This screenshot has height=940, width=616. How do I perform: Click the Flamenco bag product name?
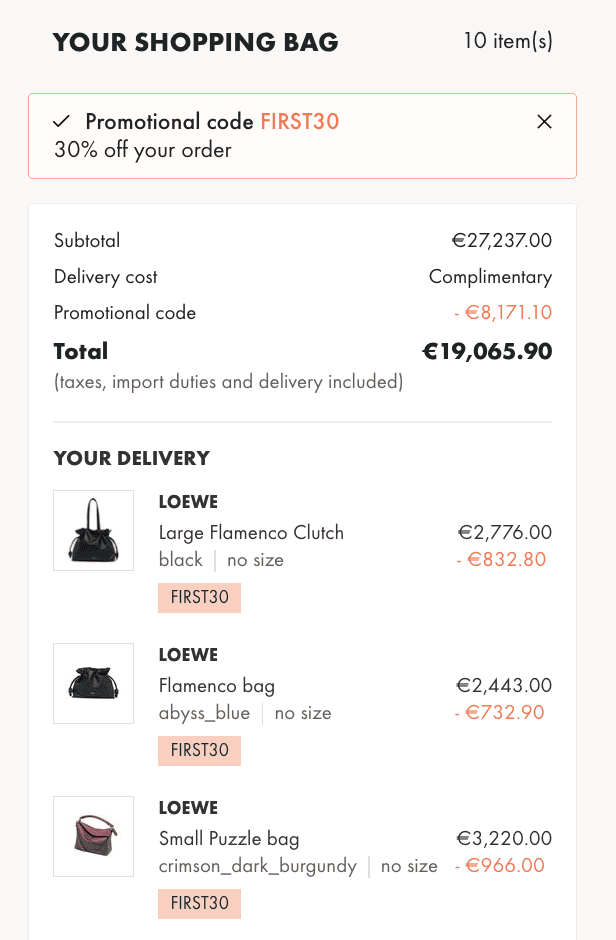pos(217,685)
